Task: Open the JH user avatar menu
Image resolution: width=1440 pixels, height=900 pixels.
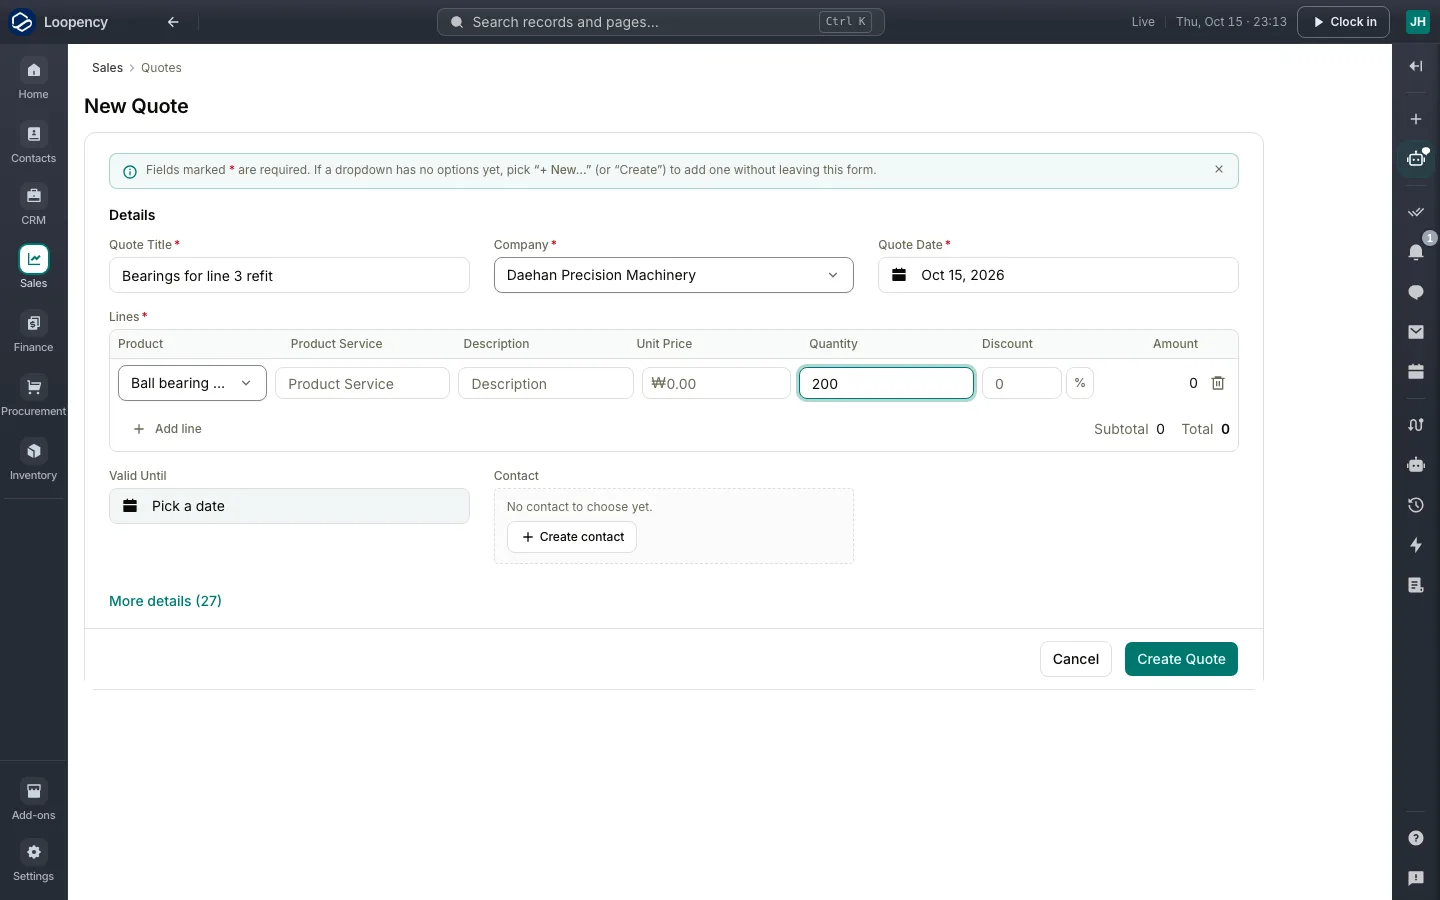Action: point(1418,22)
